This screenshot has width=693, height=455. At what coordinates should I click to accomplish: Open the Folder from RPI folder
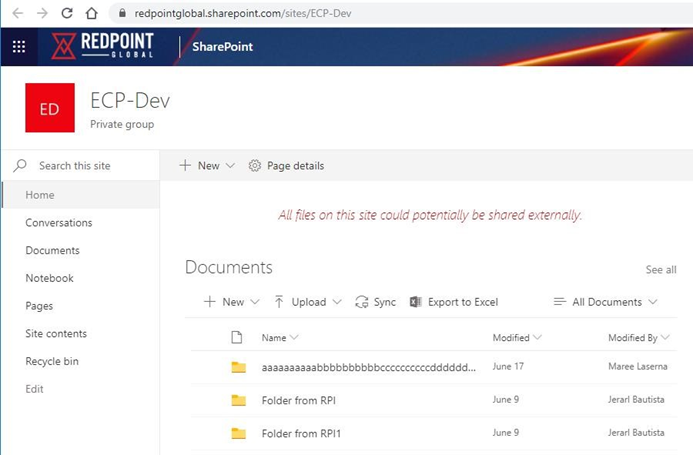click(x=296, y=400)
